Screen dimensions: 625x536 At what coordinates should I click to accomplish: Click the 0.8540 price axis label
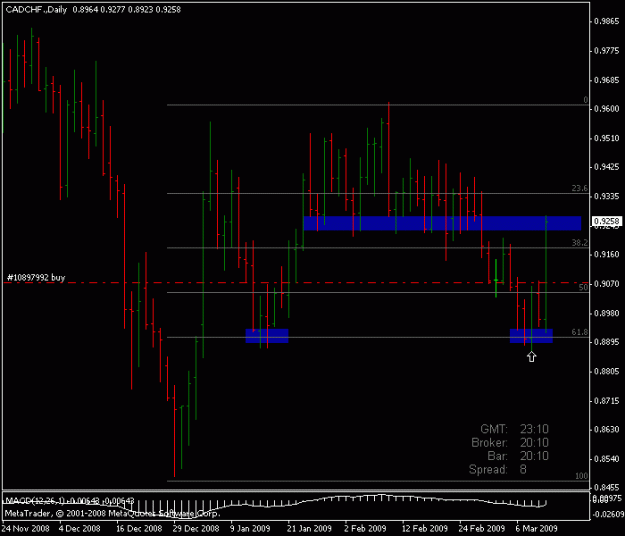click(x=607, y=459)
